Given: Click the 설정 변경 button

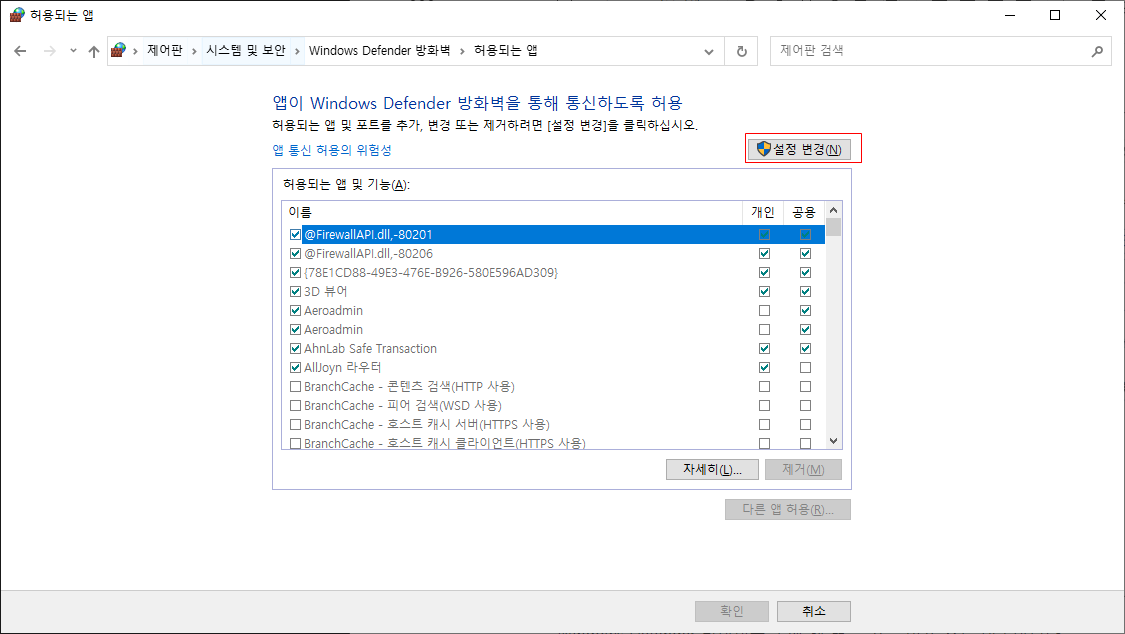Looking at the screenshot, I should tap(799, 149).
